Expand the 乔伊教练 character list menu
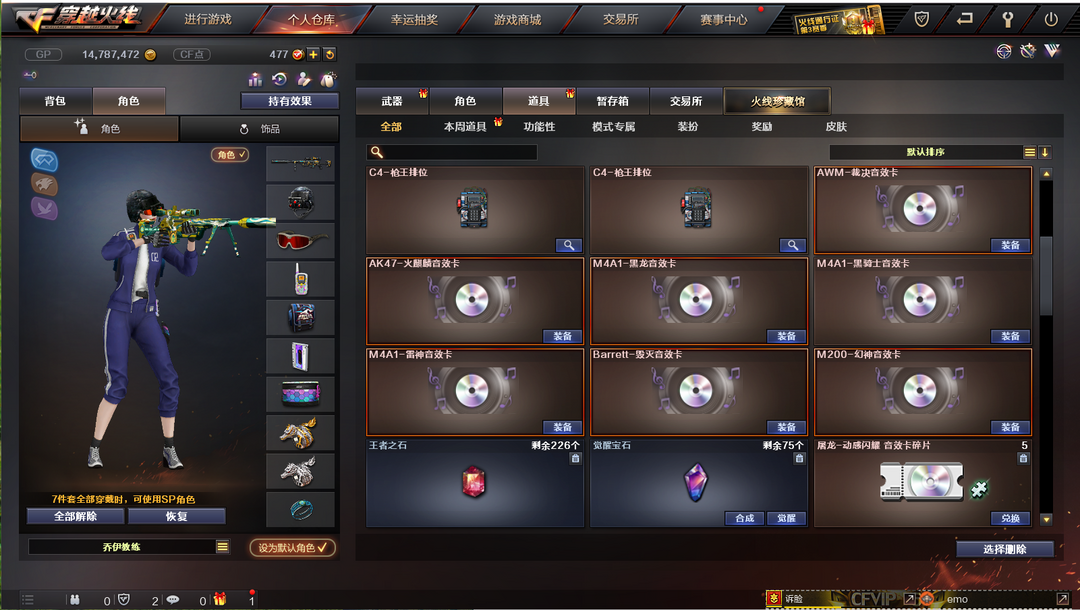 [222, 547]
